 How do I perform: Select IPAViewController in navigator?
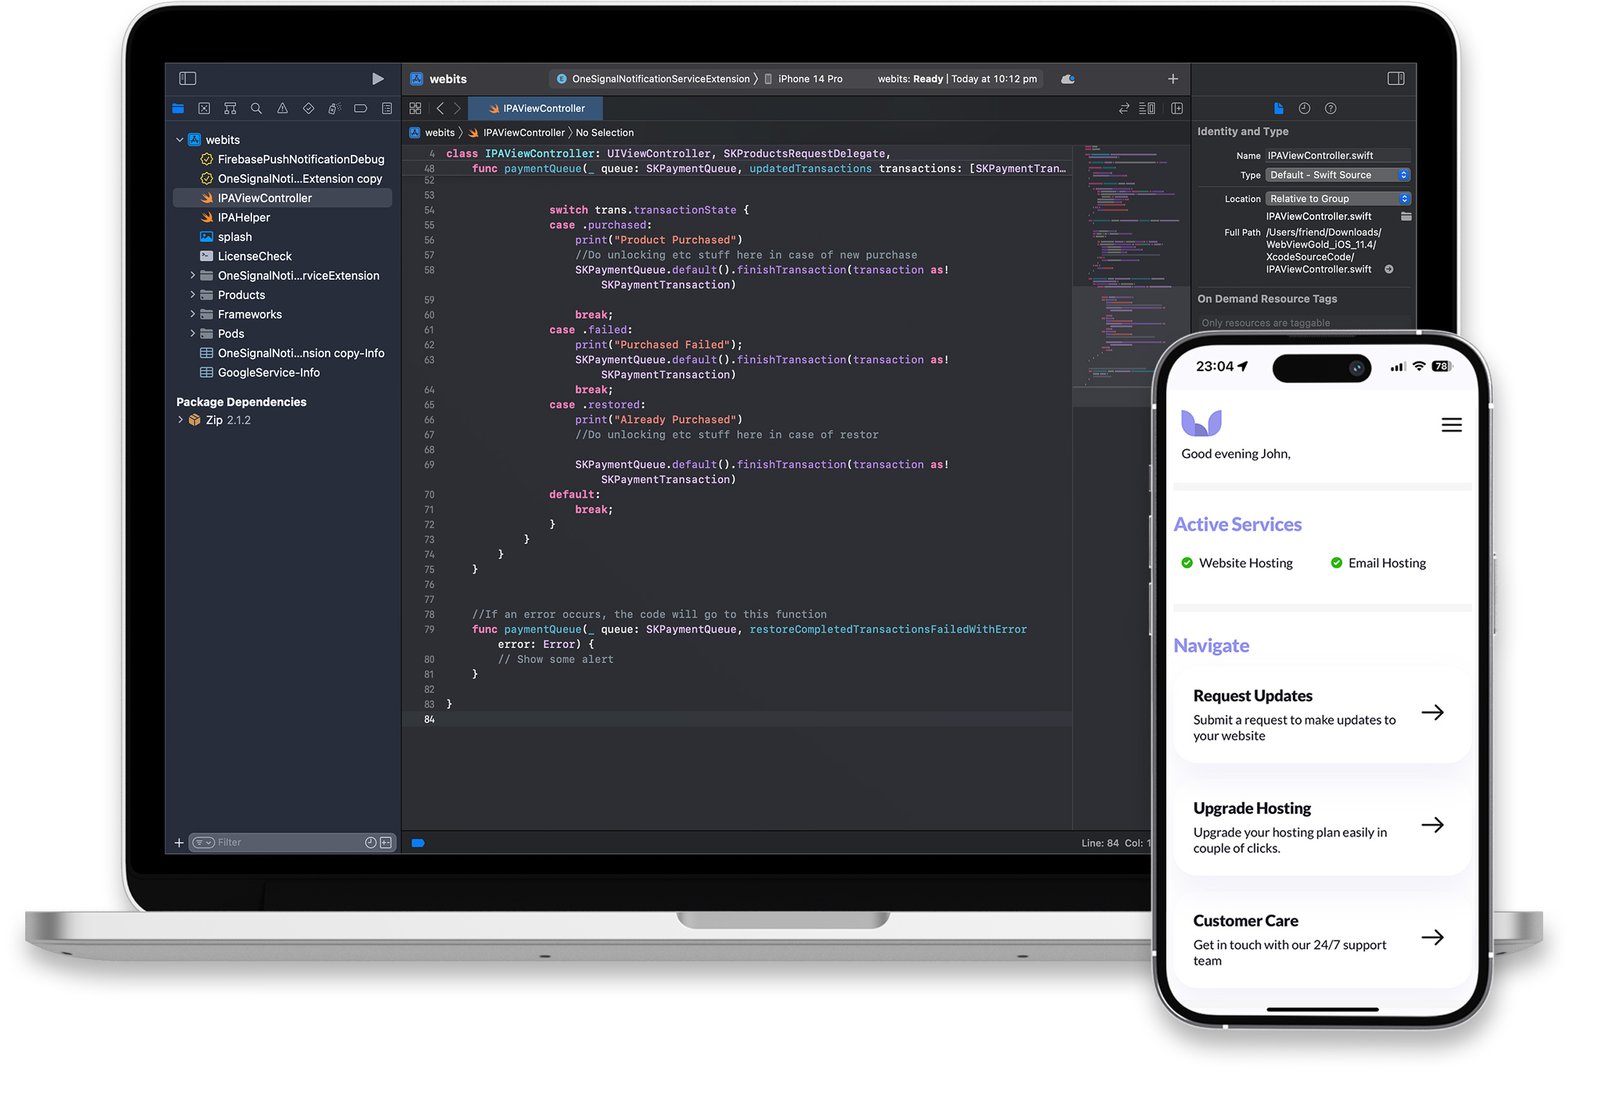(x=282, y=198)
